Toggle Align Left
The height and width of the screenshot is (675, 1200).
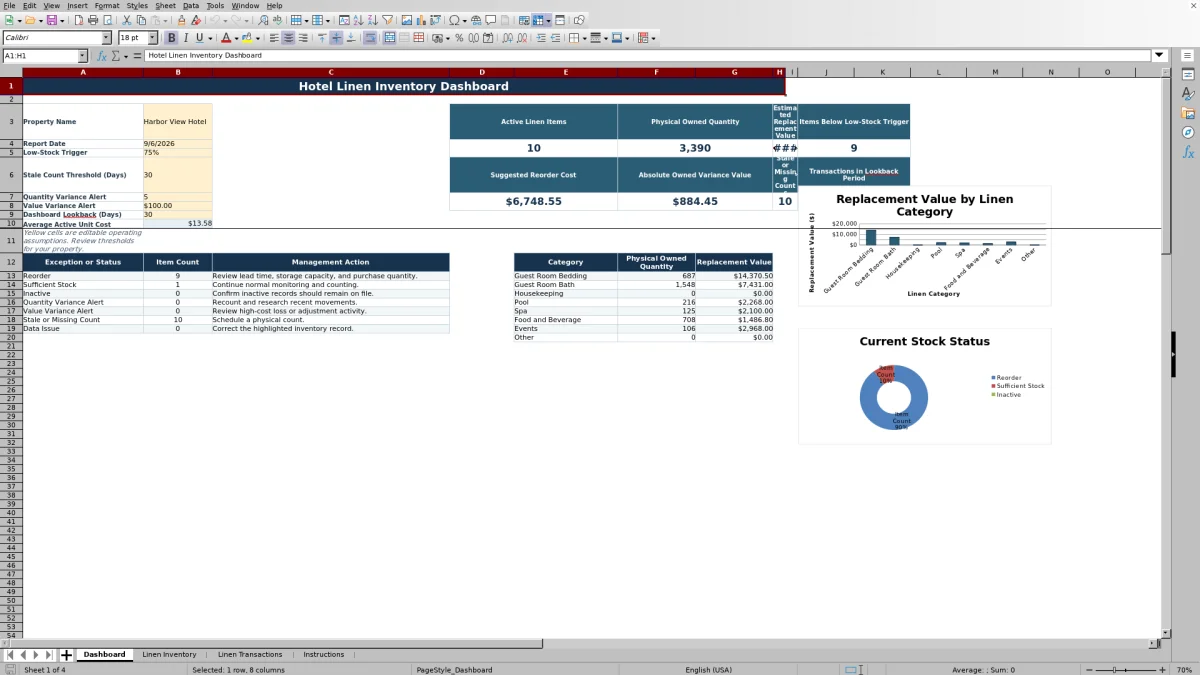(x=273, y=38)
